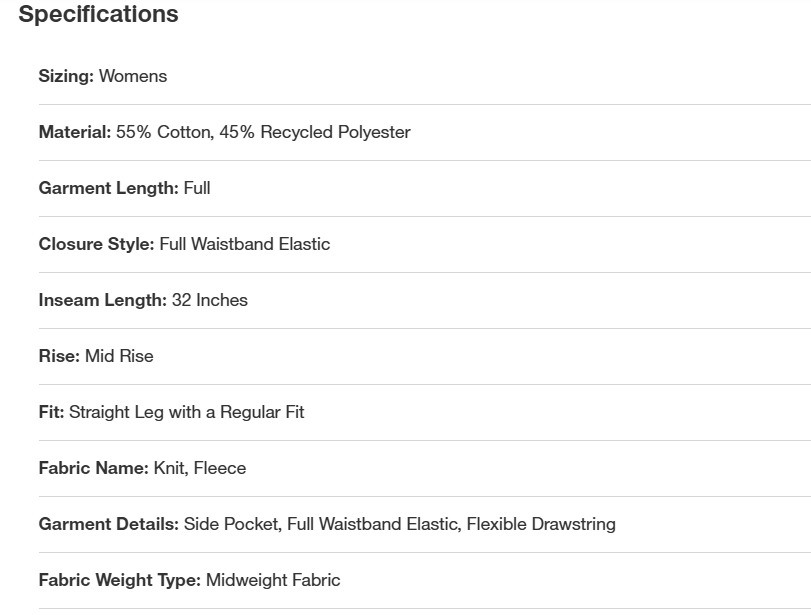Image resolution: width=811 pixels, height=615 pixels.
Task: Click the Material label
Action: [x=74, y=132]
